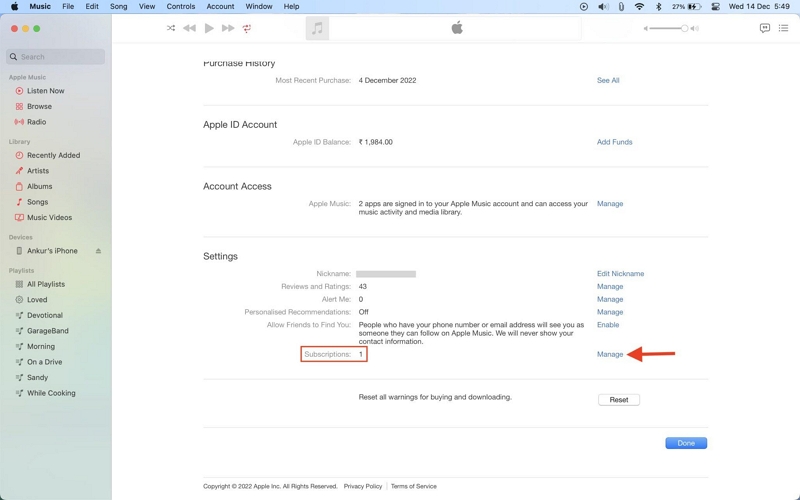Viewport: 800px width, 500px height.
Task: Click the battery status indicator
Action: (x=687, y=7)
